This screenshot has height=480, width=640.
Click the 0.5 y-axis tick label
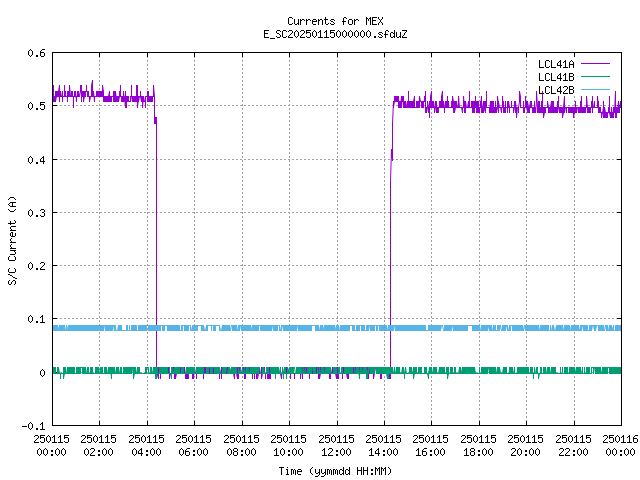point(36,106)
